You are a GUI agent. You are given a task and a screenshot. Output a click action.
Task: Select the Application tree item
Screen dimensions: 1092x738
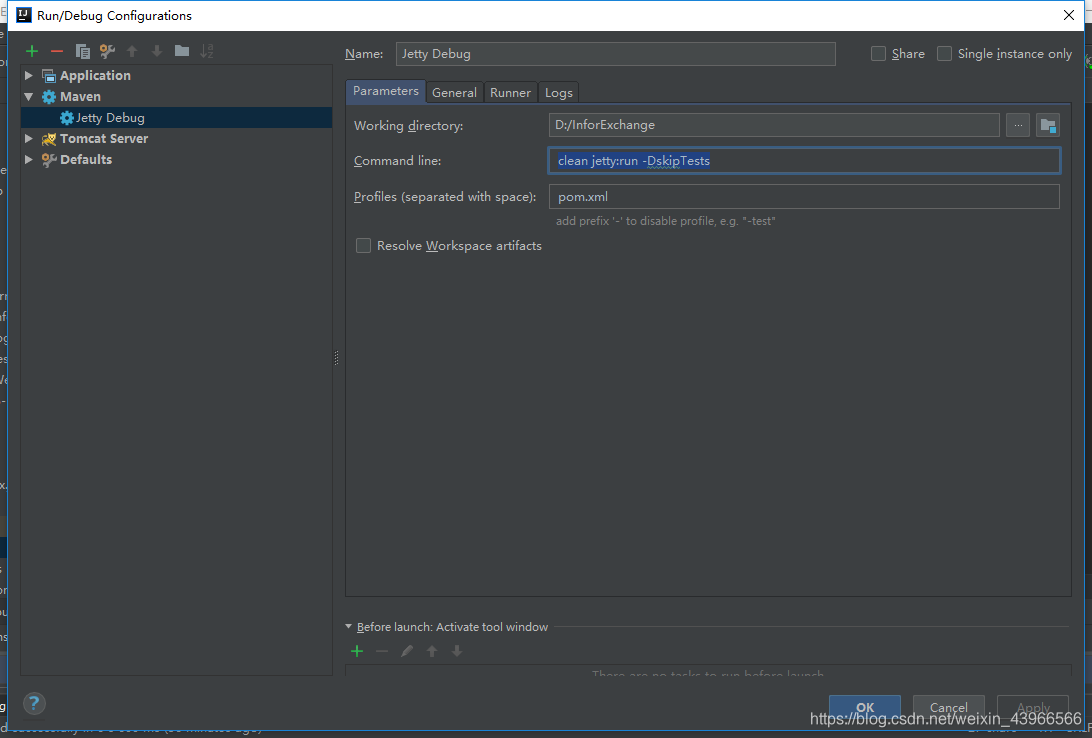pyautogui.click(x=95, y=75)
